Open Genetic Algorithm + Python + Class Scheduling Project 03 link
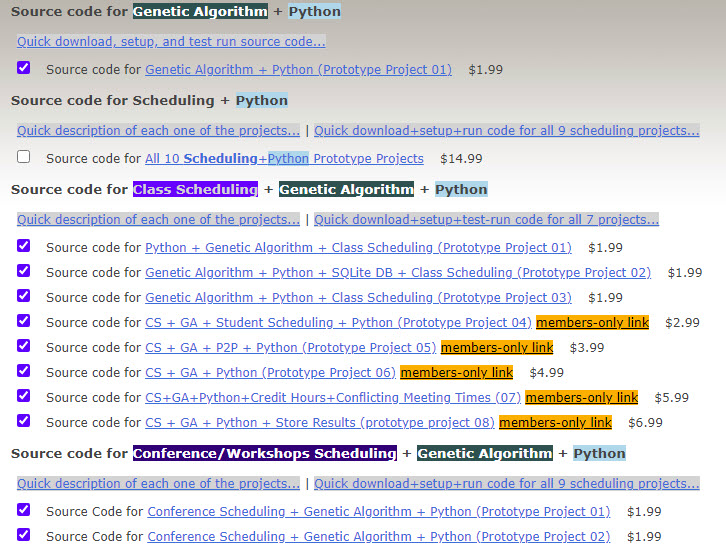 coord(358,298)
